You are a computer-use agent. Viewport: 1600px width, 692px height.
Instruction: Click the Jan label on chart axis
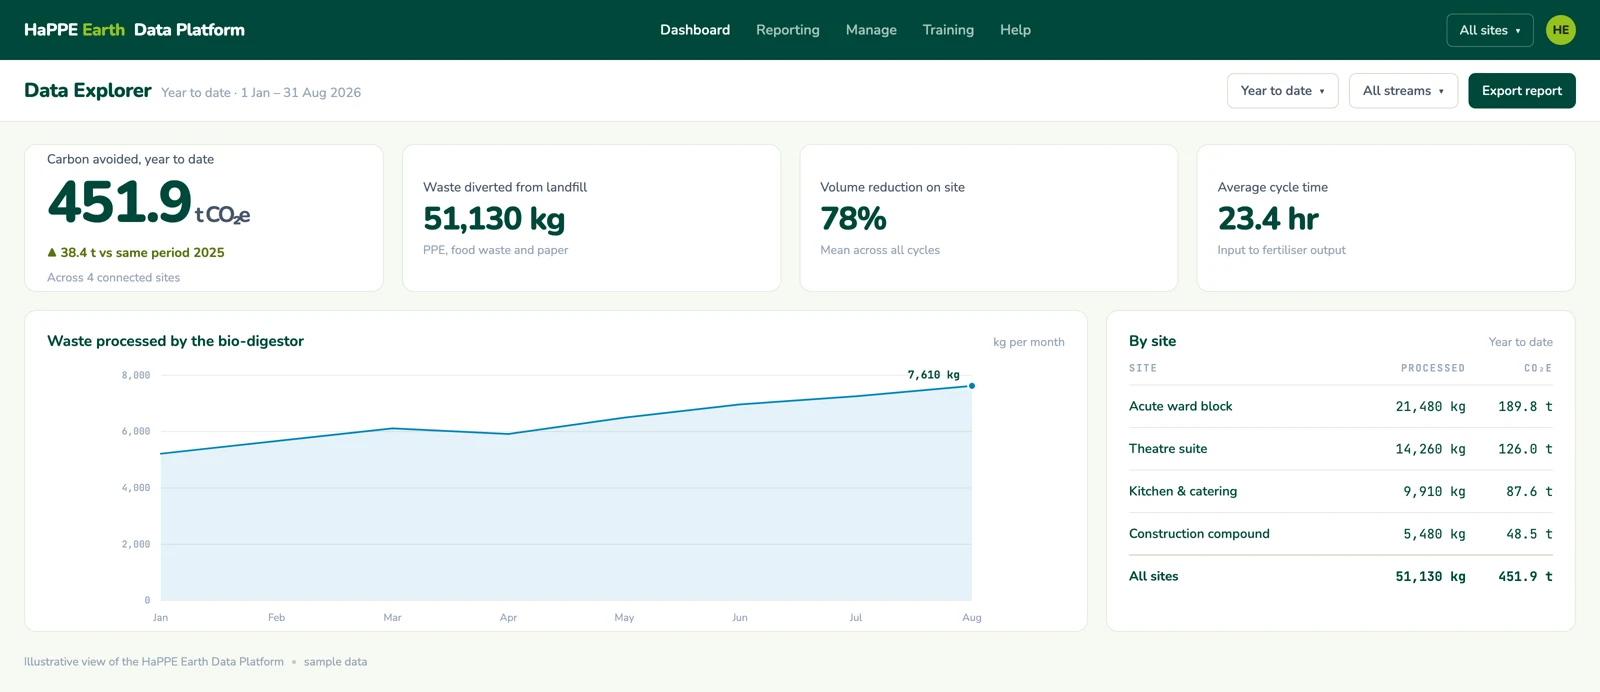[160, 618]
